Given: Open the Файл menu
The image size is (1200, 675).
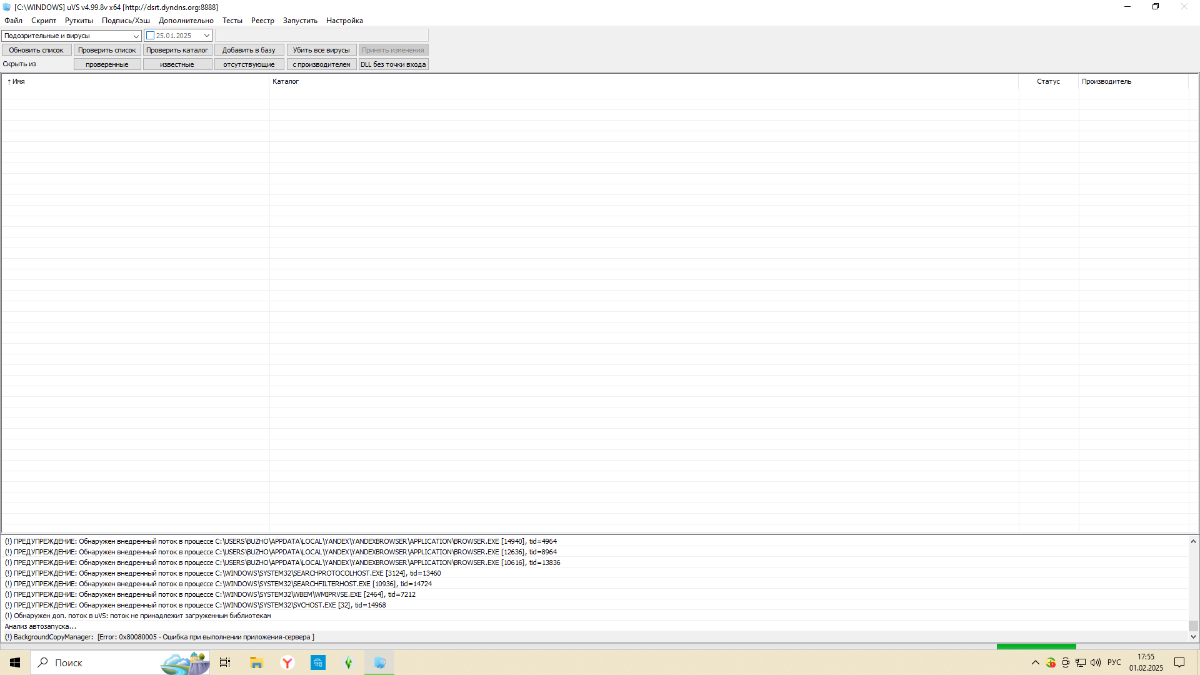Looking at the screenshot, I should pyautogui.click(x=13, y=20).
